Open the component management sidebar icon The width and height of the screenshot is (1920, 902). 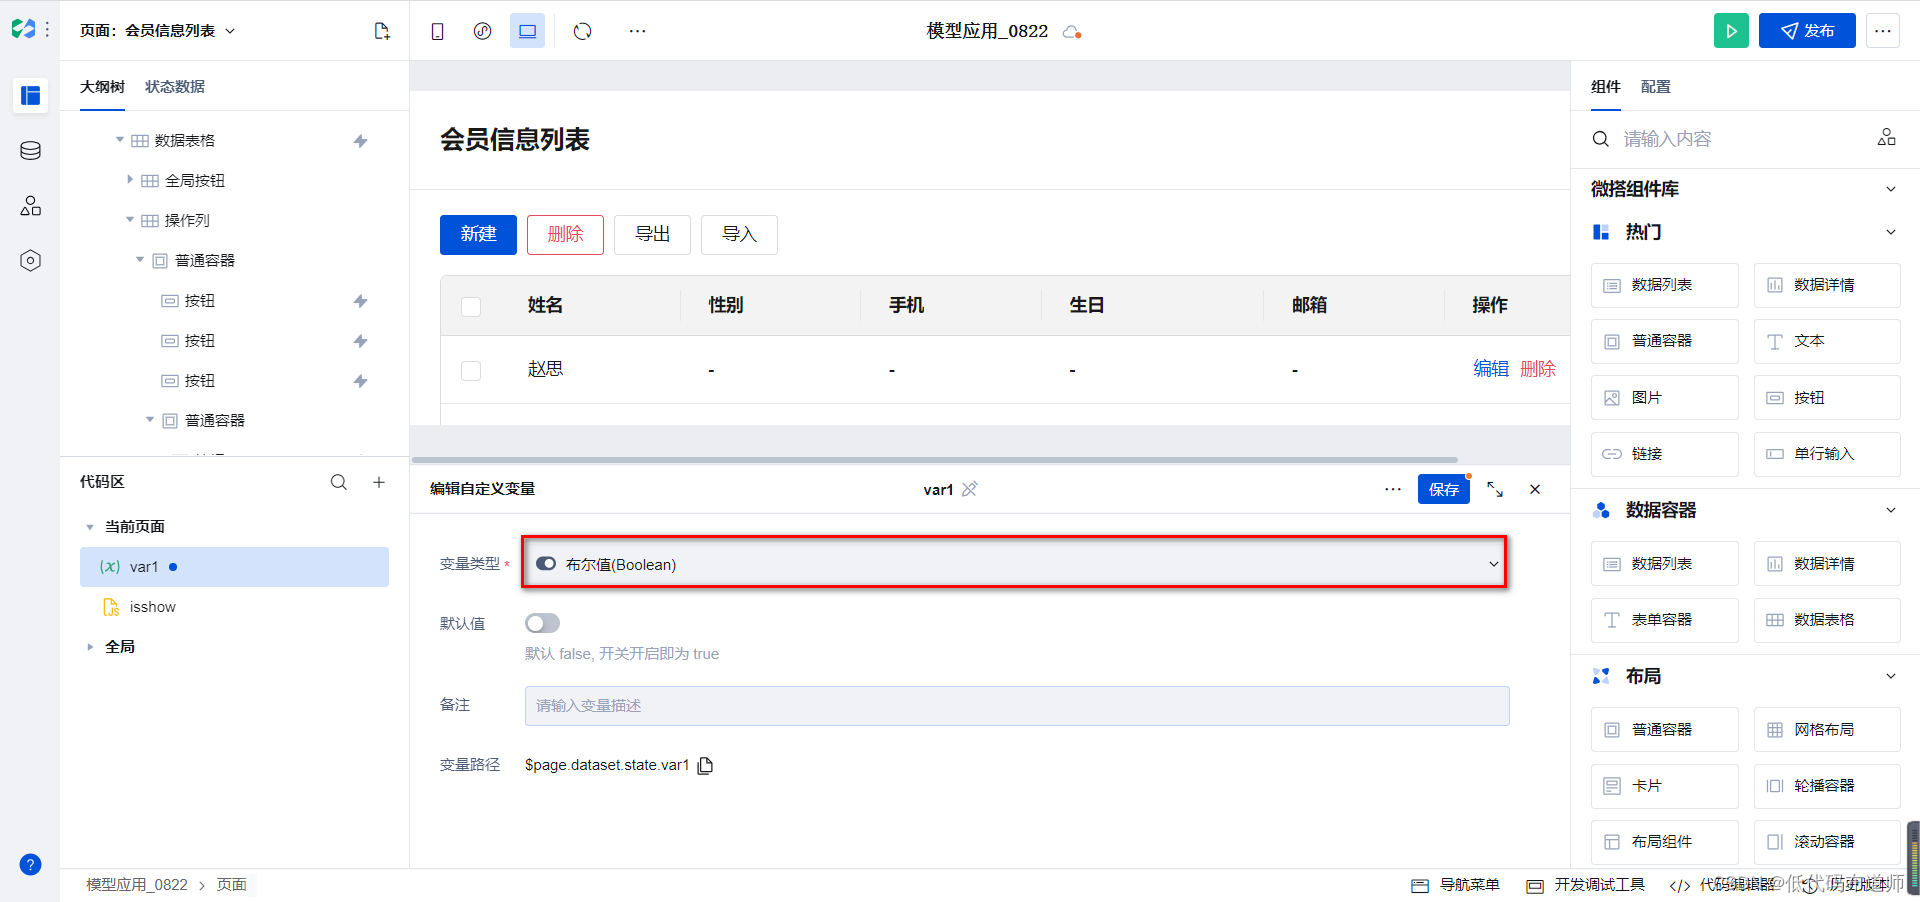(30, 206)
